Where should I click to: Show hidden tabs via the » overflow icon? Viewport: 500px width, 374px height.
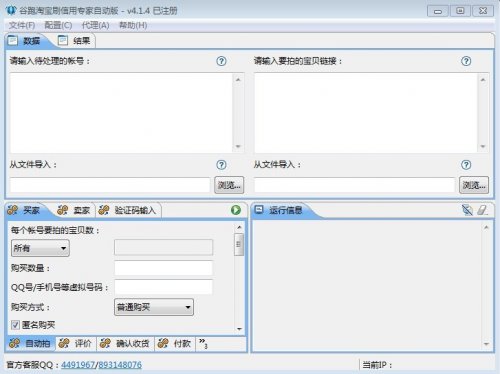(203, 343)
